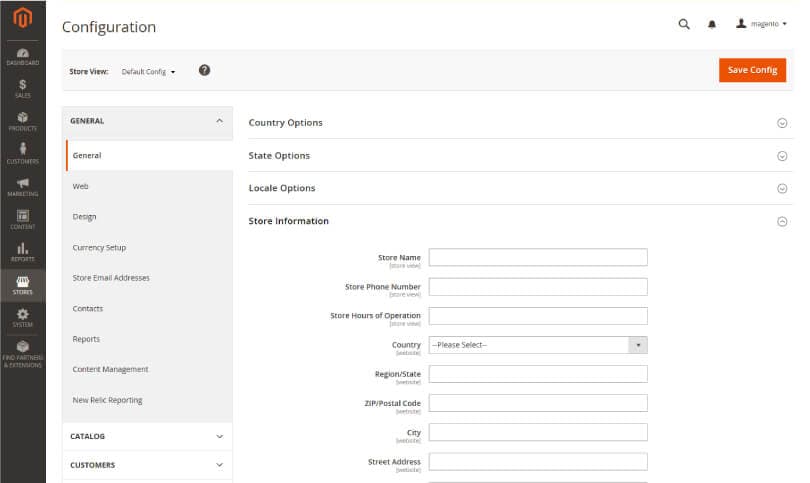
Task: Click the Store Name input field
Action: coord(538,258)
